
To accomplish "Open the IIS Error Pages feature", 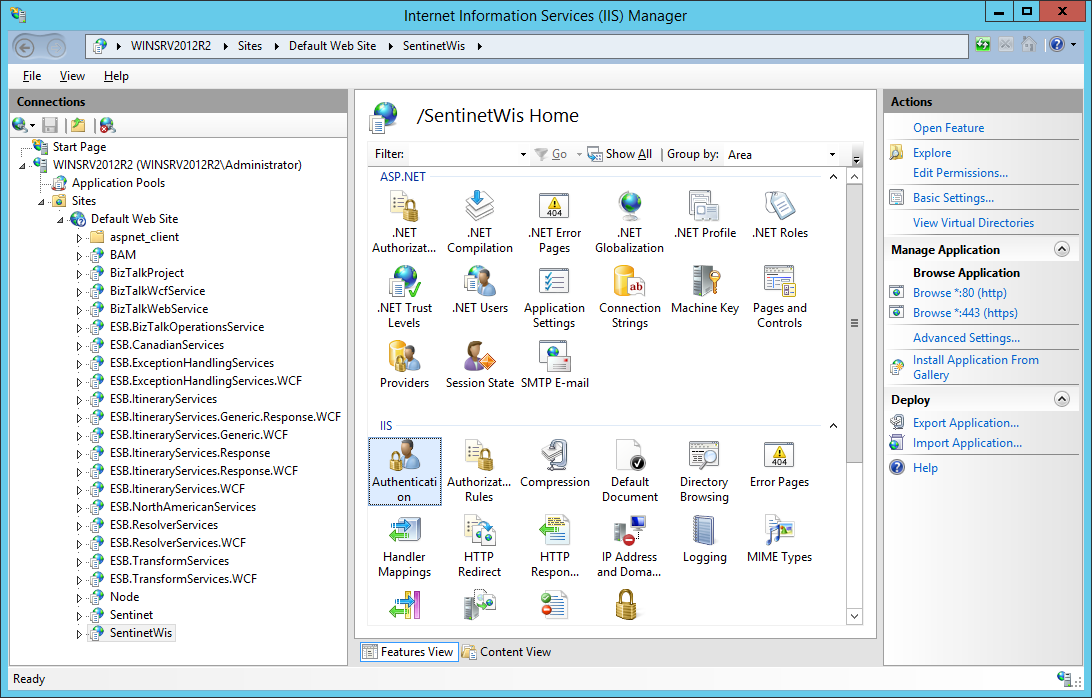I will click(x=780, y=464).
